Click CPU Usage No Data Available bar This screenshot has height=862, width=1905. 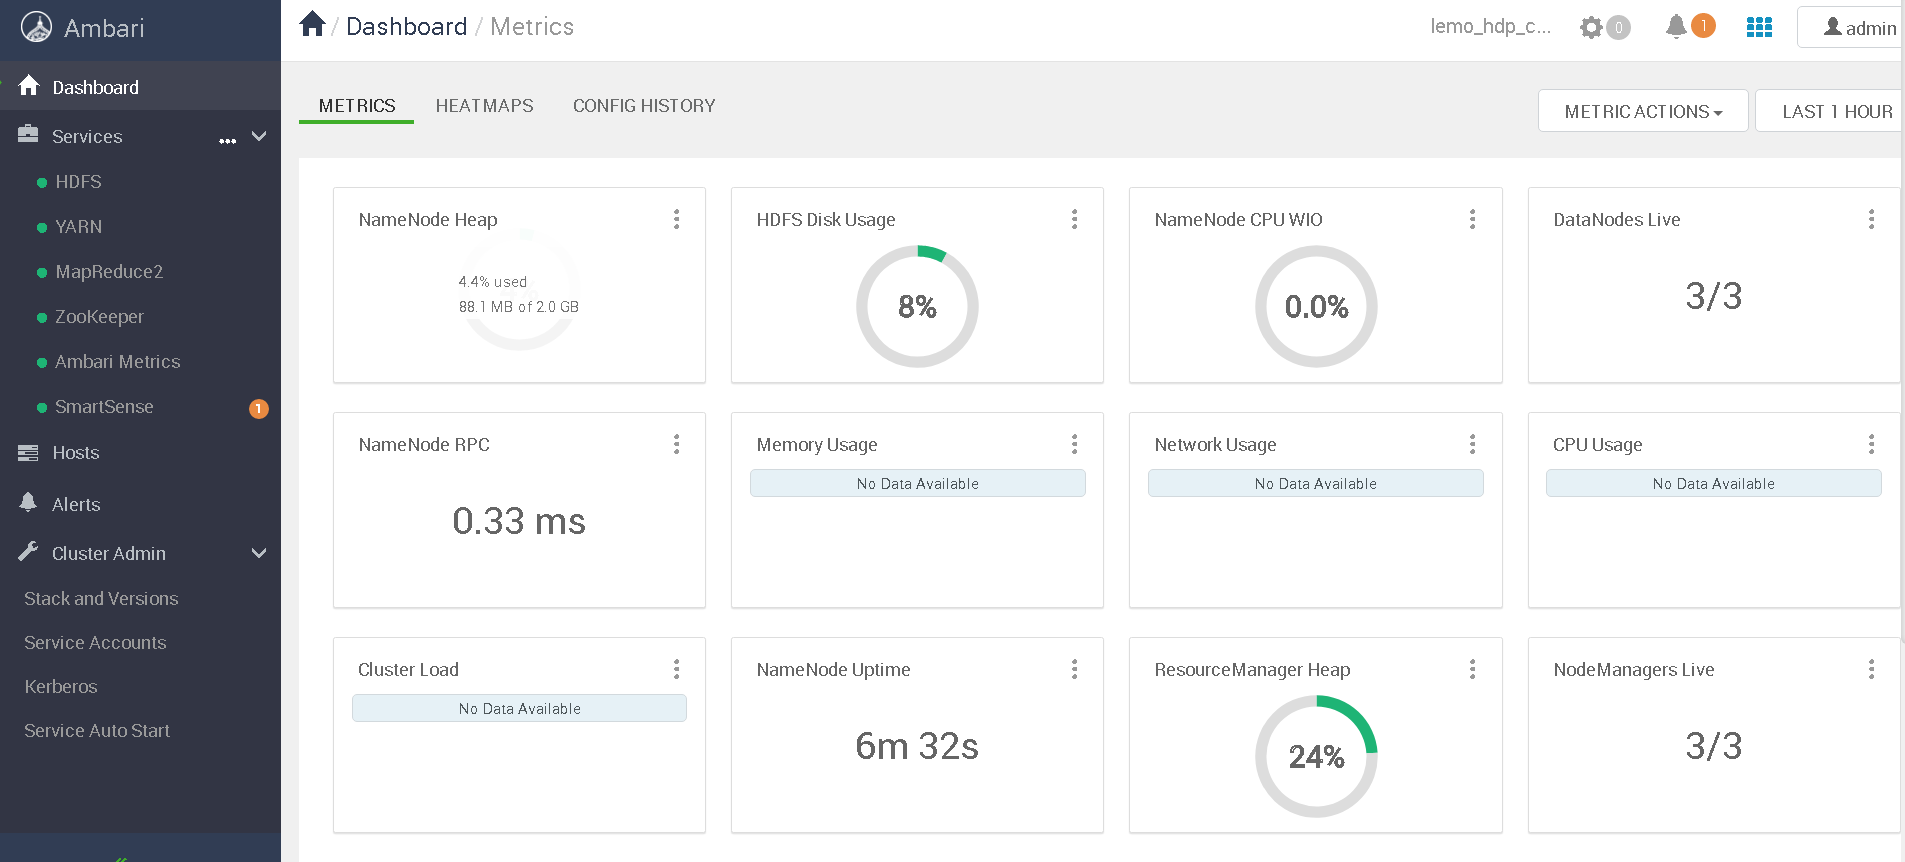click(1714, 483)
